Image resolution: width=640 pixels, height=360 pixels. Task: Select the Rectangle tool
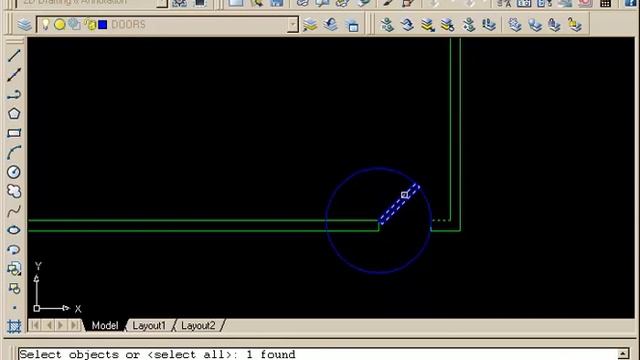pos(14,133)
